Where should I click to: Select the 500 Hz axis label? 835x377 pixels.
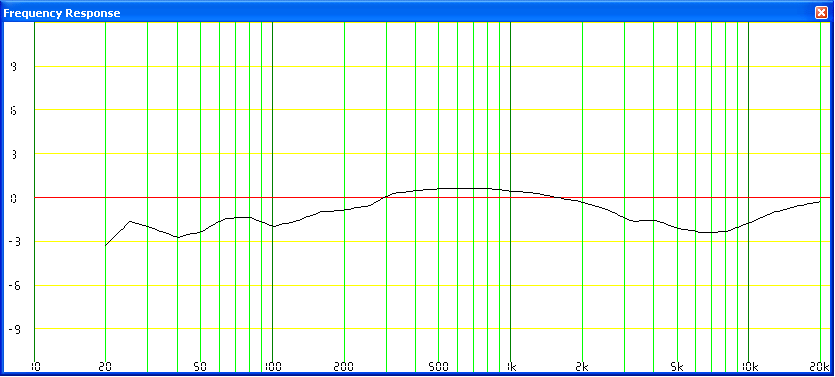438,366
